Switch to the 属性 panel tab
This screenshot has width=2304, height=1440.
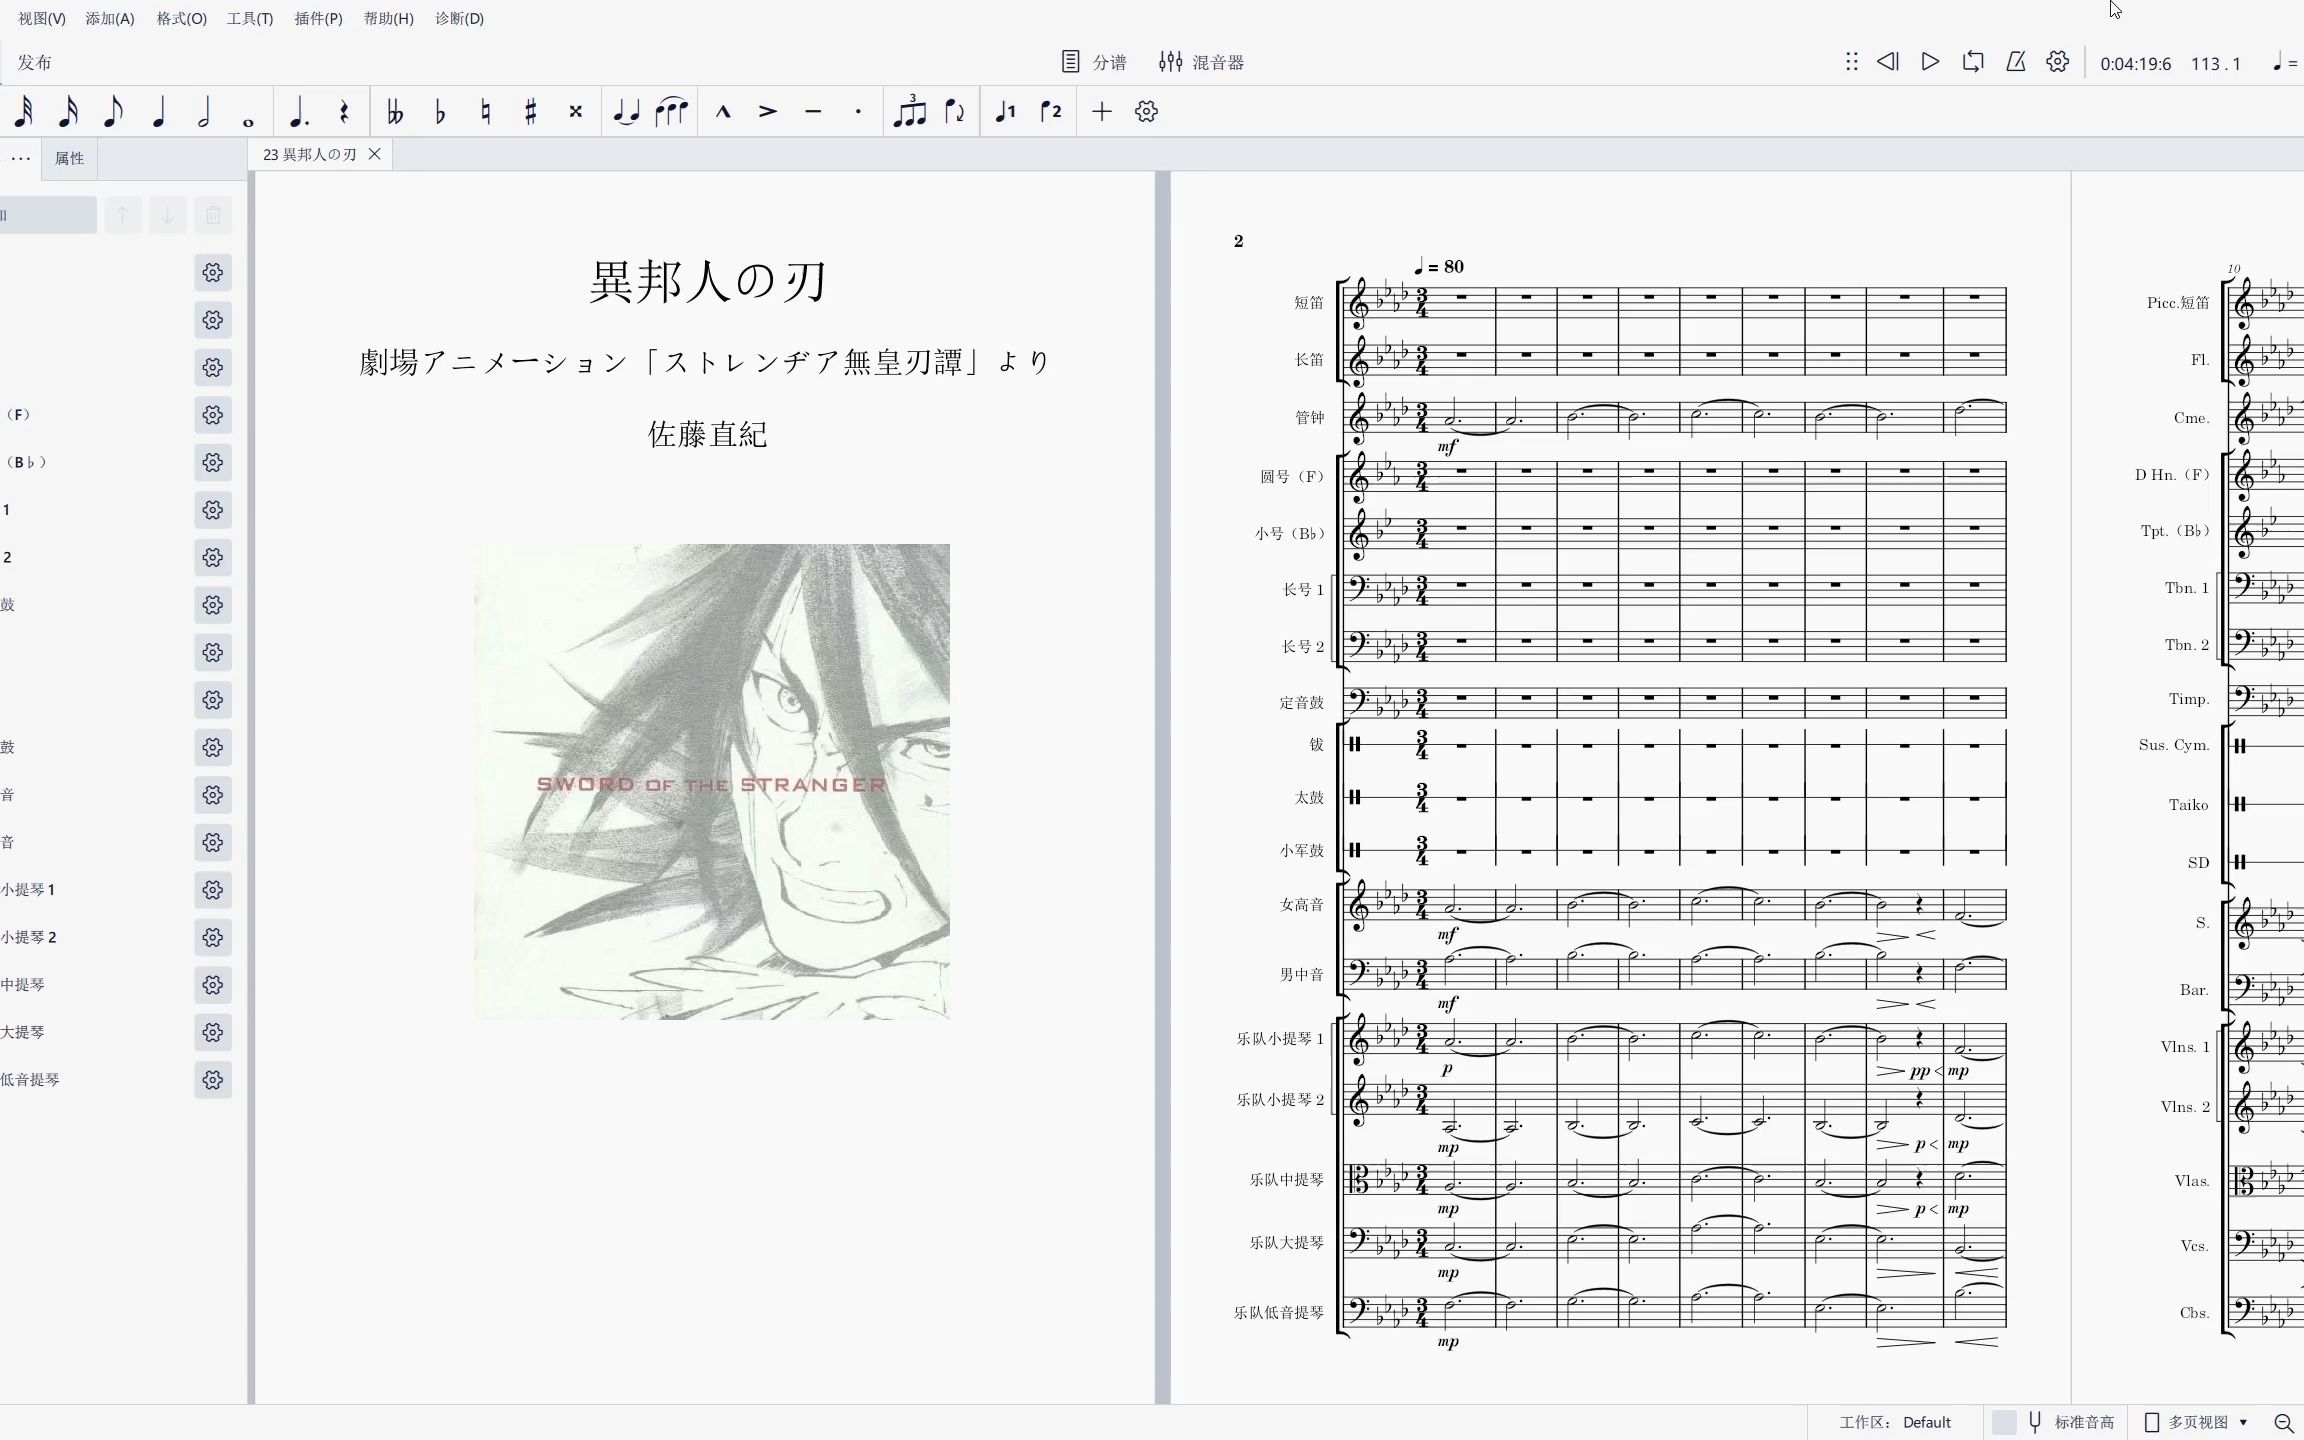[x=69, y=158]
